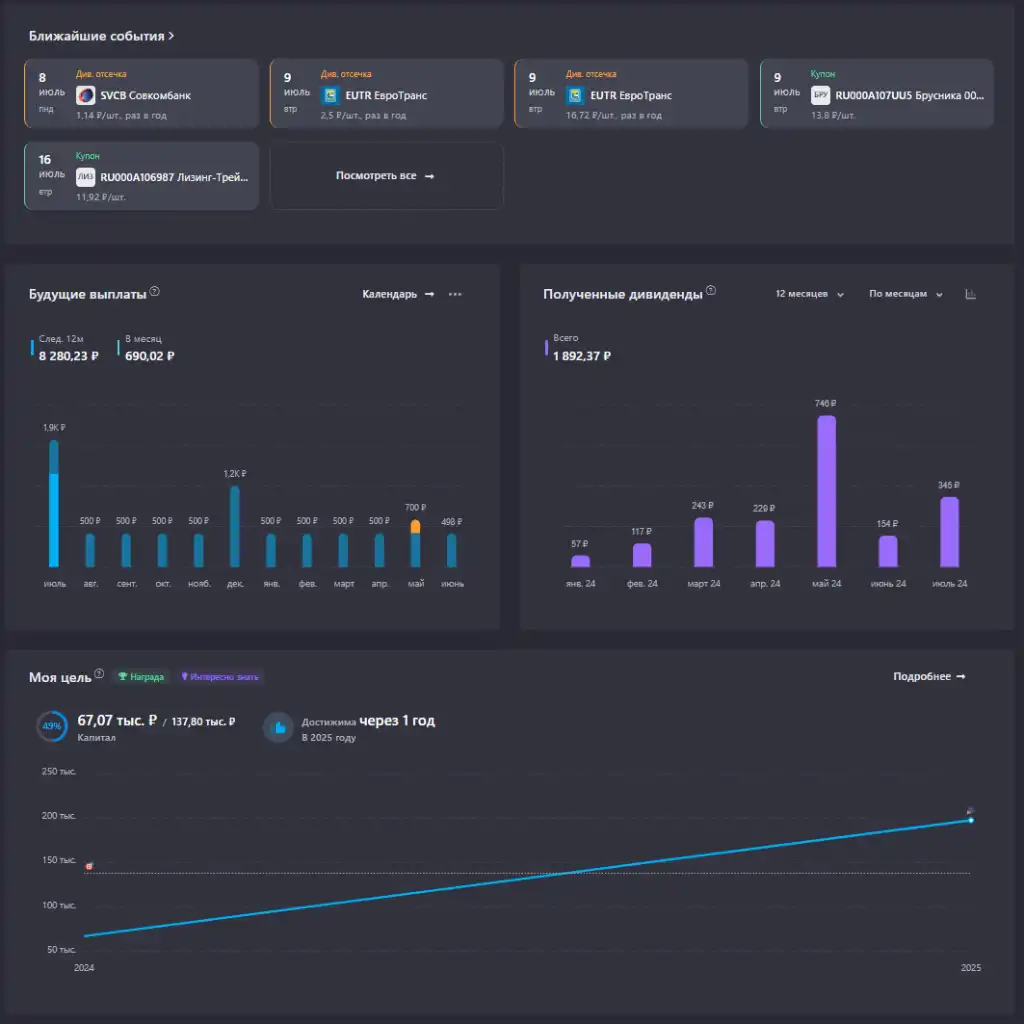Click the Брусника bond logo icon

click(820, 96)
